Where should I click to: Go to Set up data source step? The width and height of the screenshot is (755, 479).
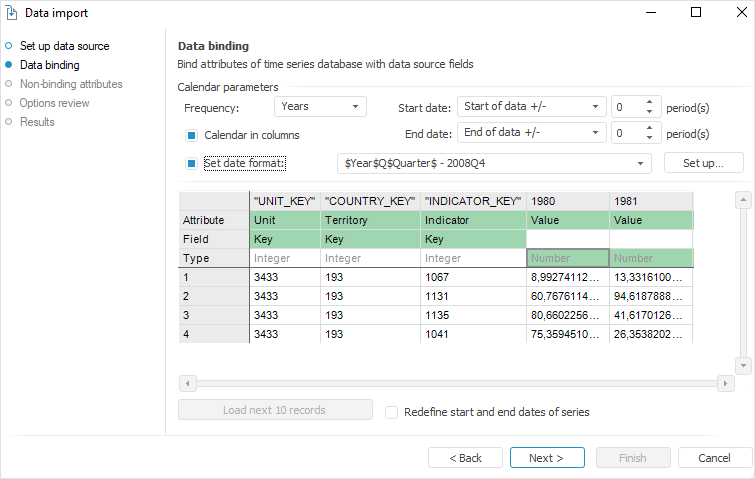(x=64, y=46)
